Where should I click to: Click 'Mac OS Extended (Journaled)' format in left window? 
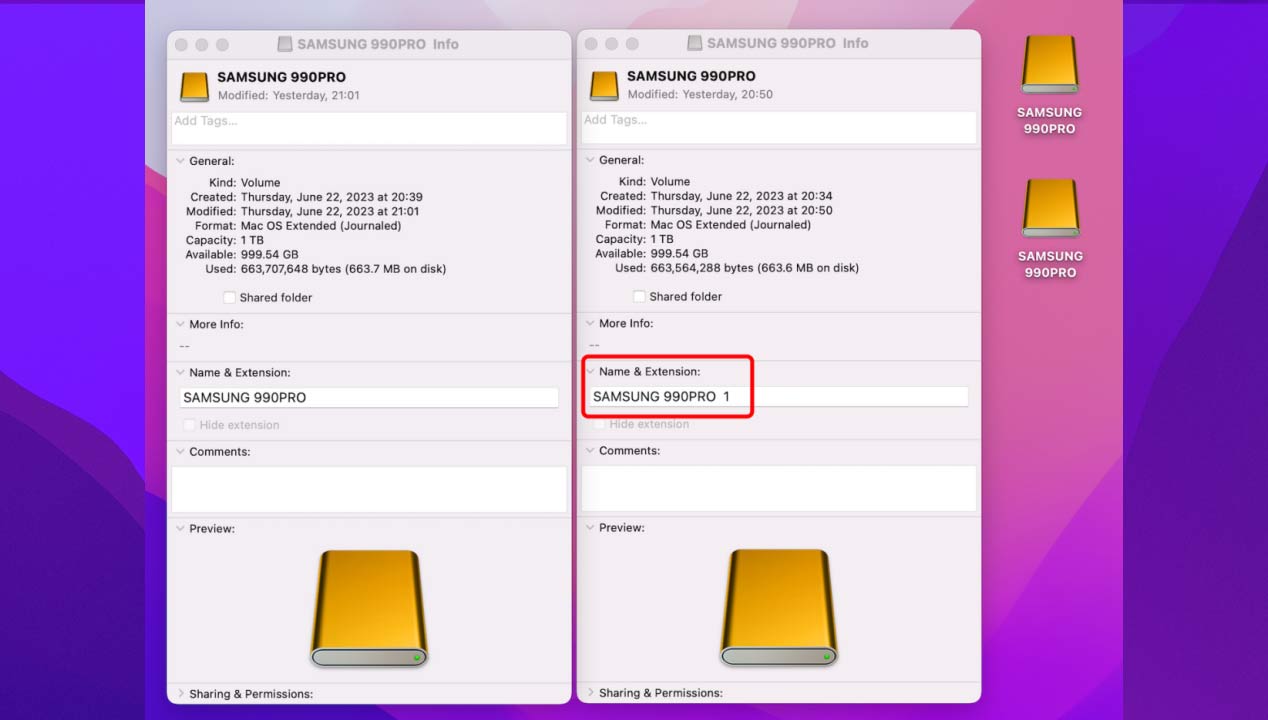(321, 226)
